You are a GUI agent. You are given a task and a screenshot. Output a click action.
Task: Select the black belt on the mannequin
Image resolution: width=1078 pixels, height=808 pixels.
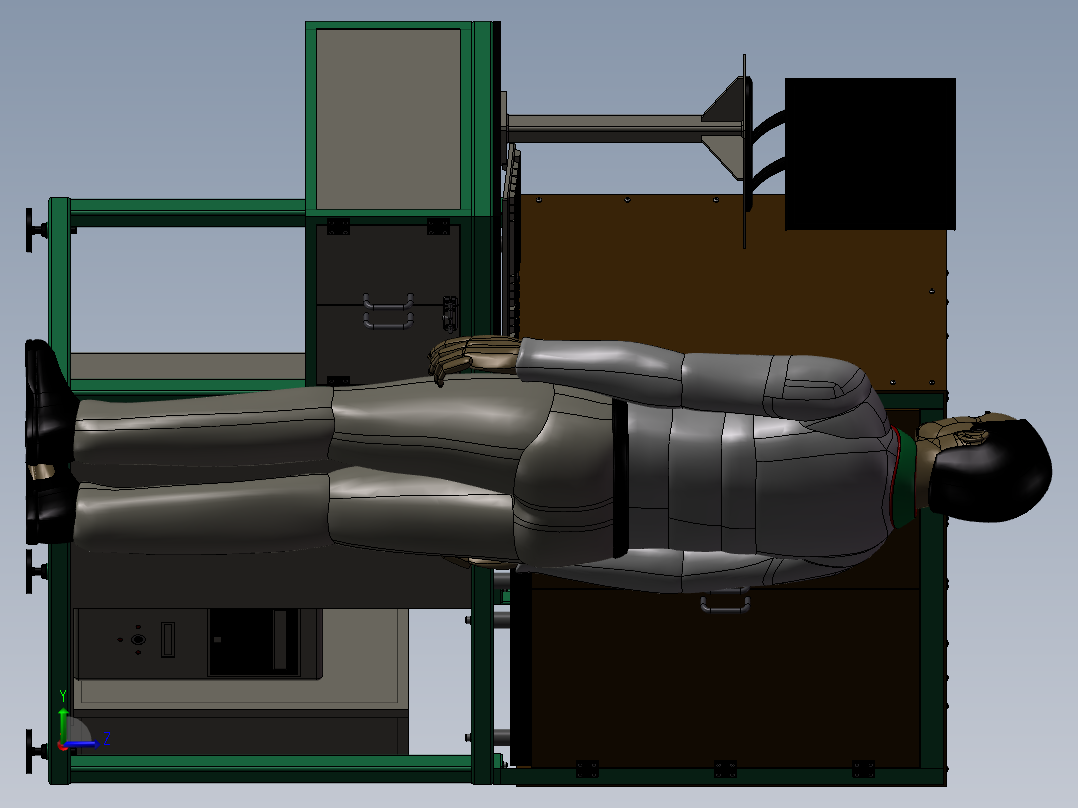pos(620,478)
